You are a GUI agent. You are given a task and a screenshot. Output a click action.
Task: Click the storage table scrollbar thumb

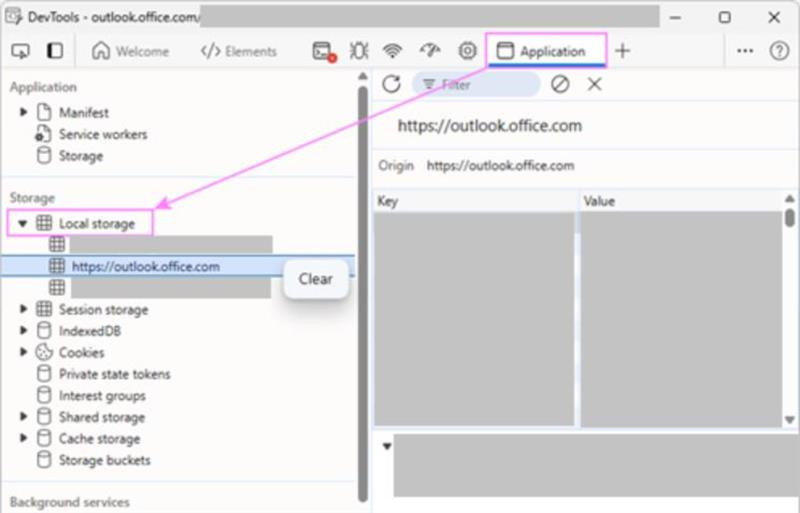pyautogui.click(x=790, y=216)
